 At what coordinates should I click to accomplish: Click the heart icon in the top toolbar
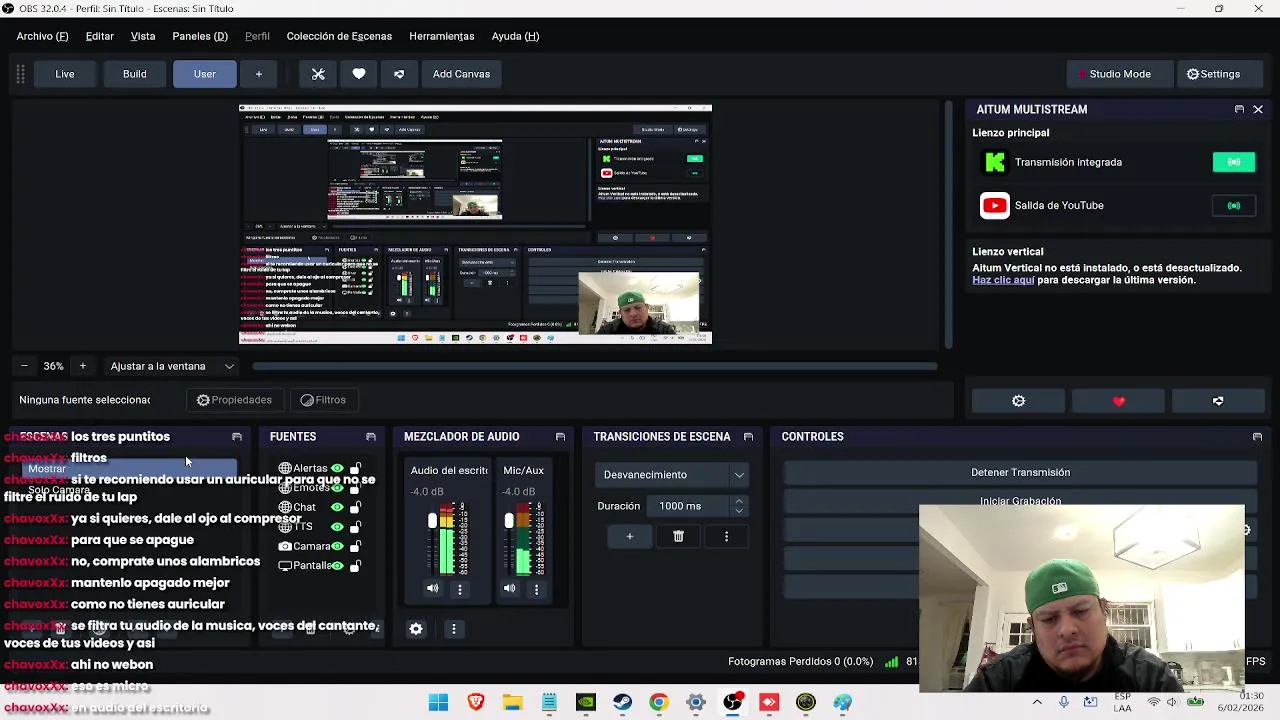point(359,74)
